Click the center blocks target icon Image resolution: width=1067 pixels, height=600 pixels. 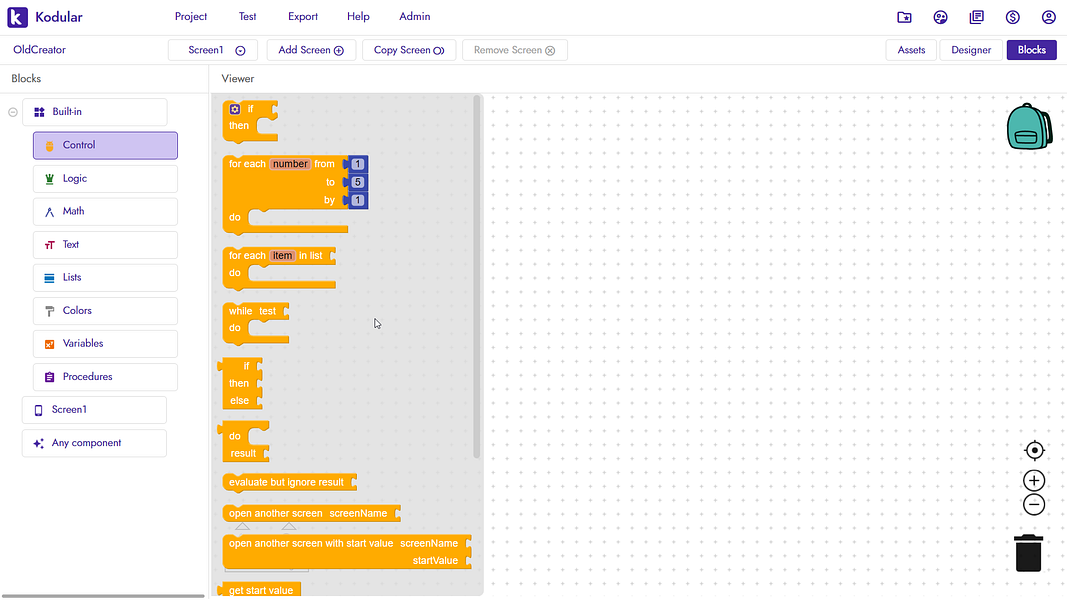1034,450
